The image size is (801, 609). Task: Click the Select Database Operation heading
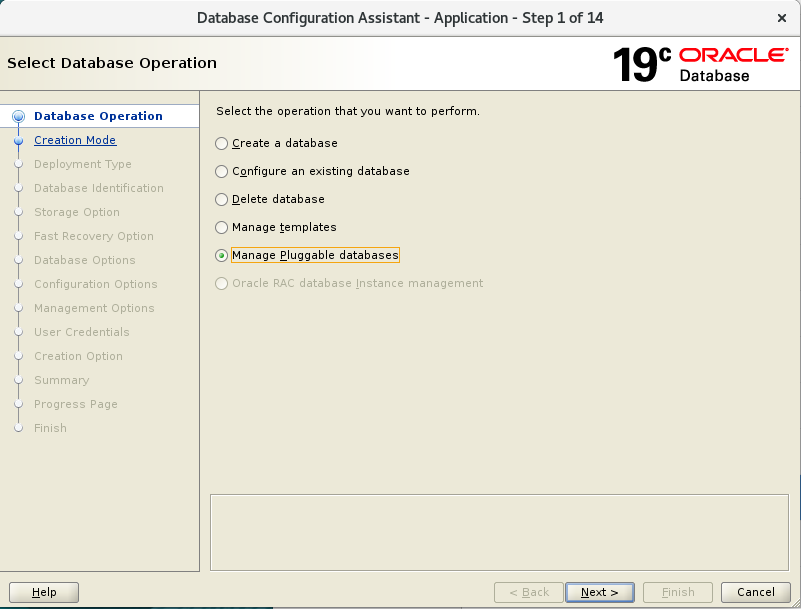click(112, 63)
